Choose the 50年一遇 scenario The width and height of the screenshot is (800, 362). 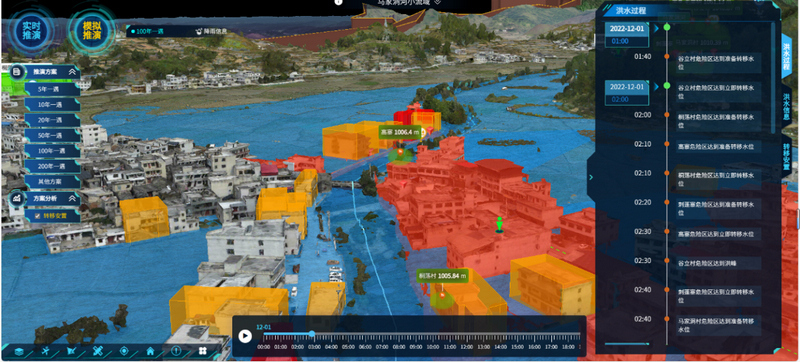(52, 135)
